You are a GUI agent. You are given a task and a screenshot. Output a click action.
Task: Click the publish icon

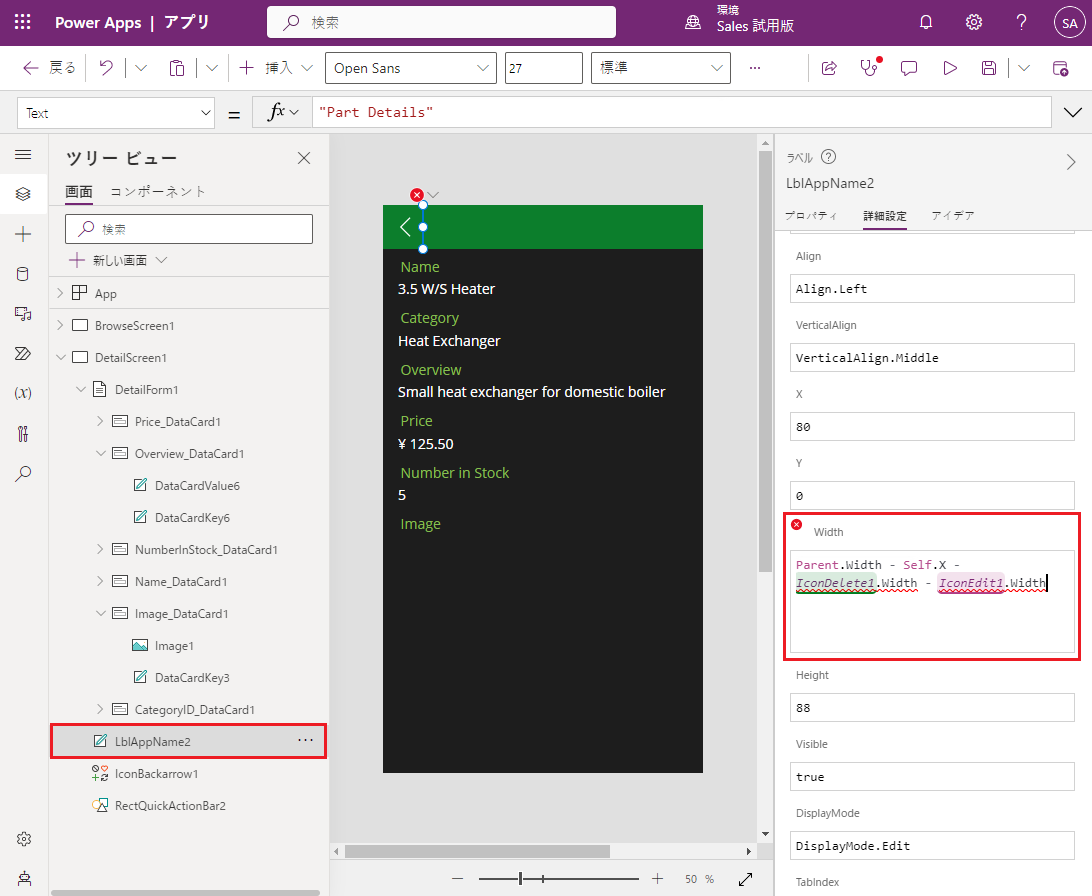tap(1060, 68)
